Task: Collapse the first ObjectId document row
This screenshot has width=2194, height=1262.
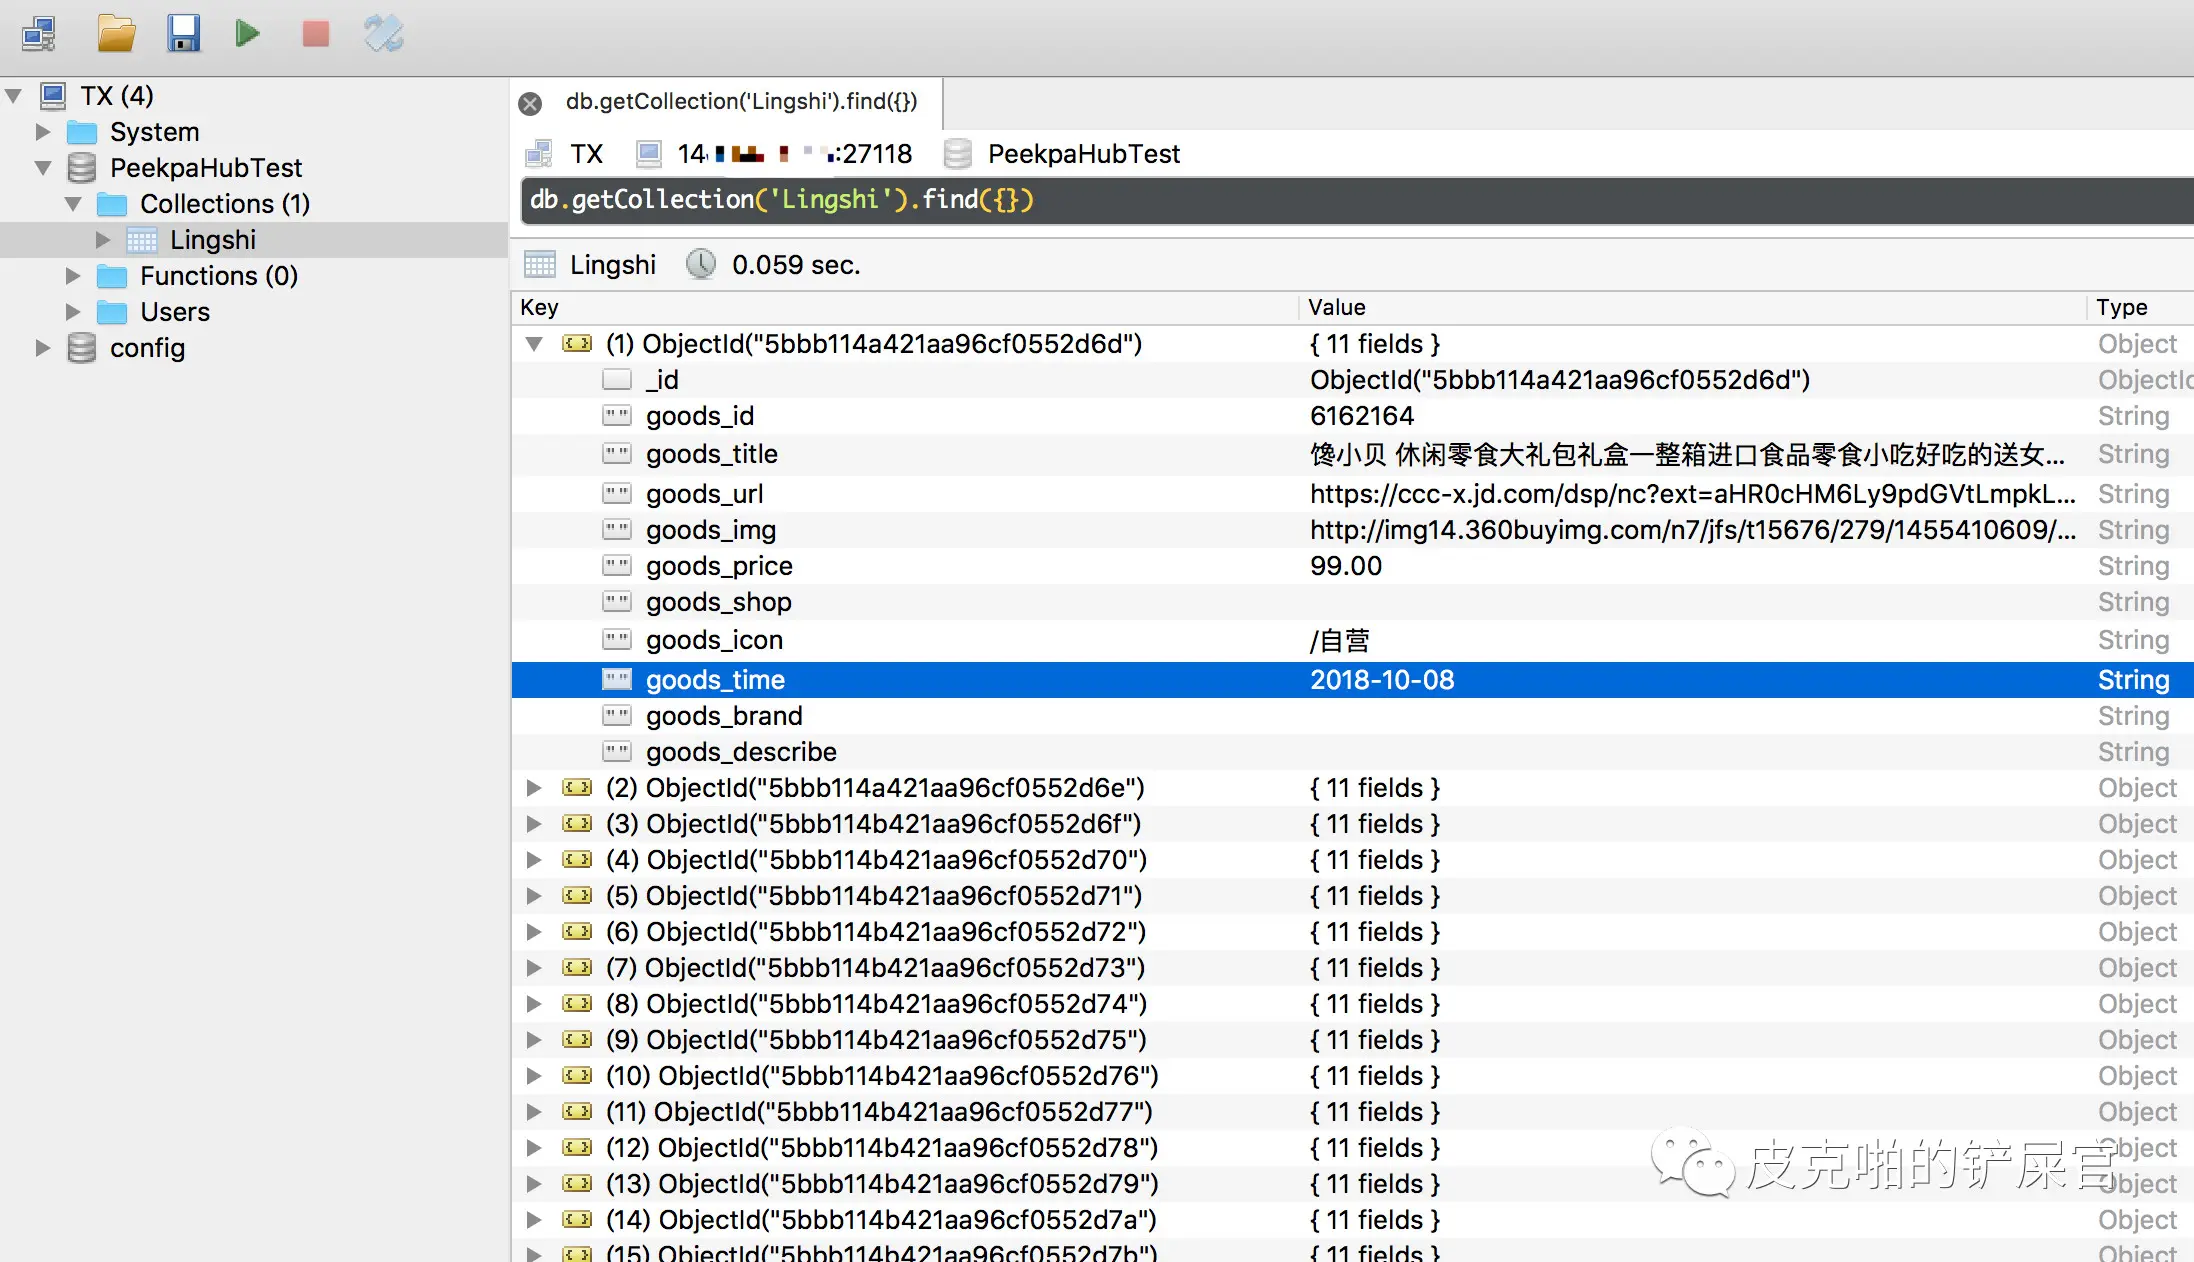Action: click(x=534, y=344)
